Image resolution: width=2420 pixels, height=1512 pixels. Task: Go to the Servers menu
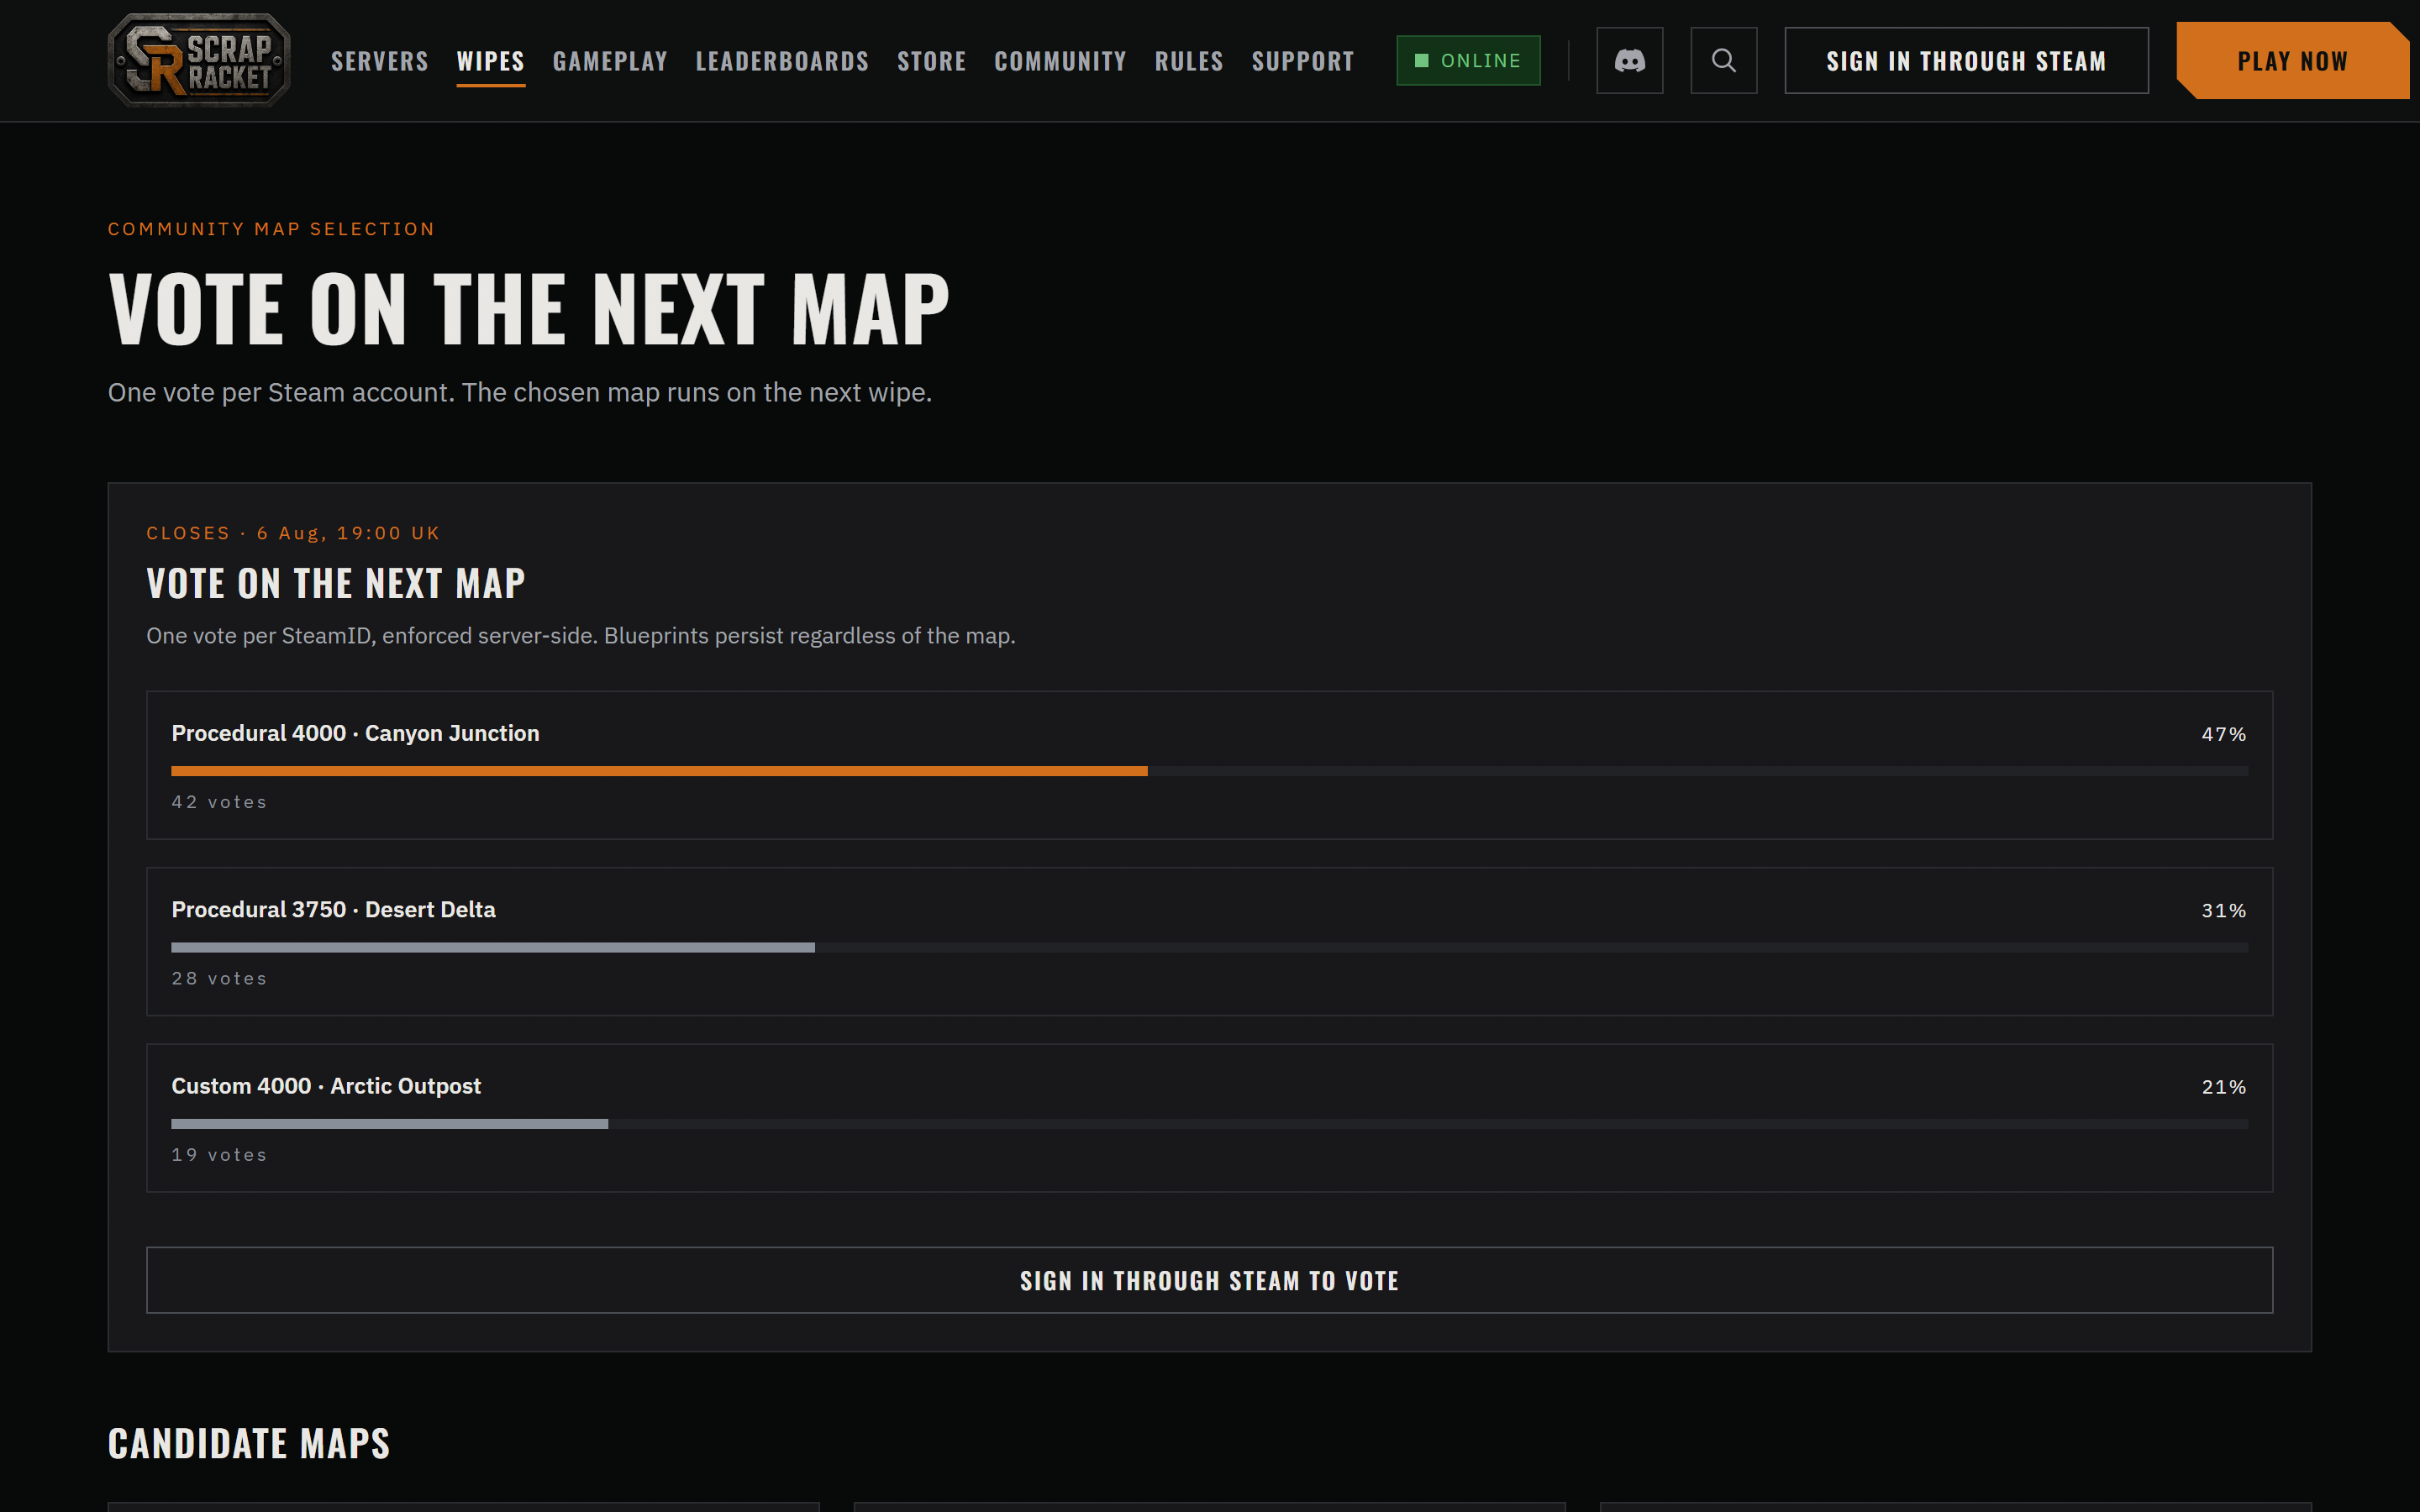tap(379, 61)
